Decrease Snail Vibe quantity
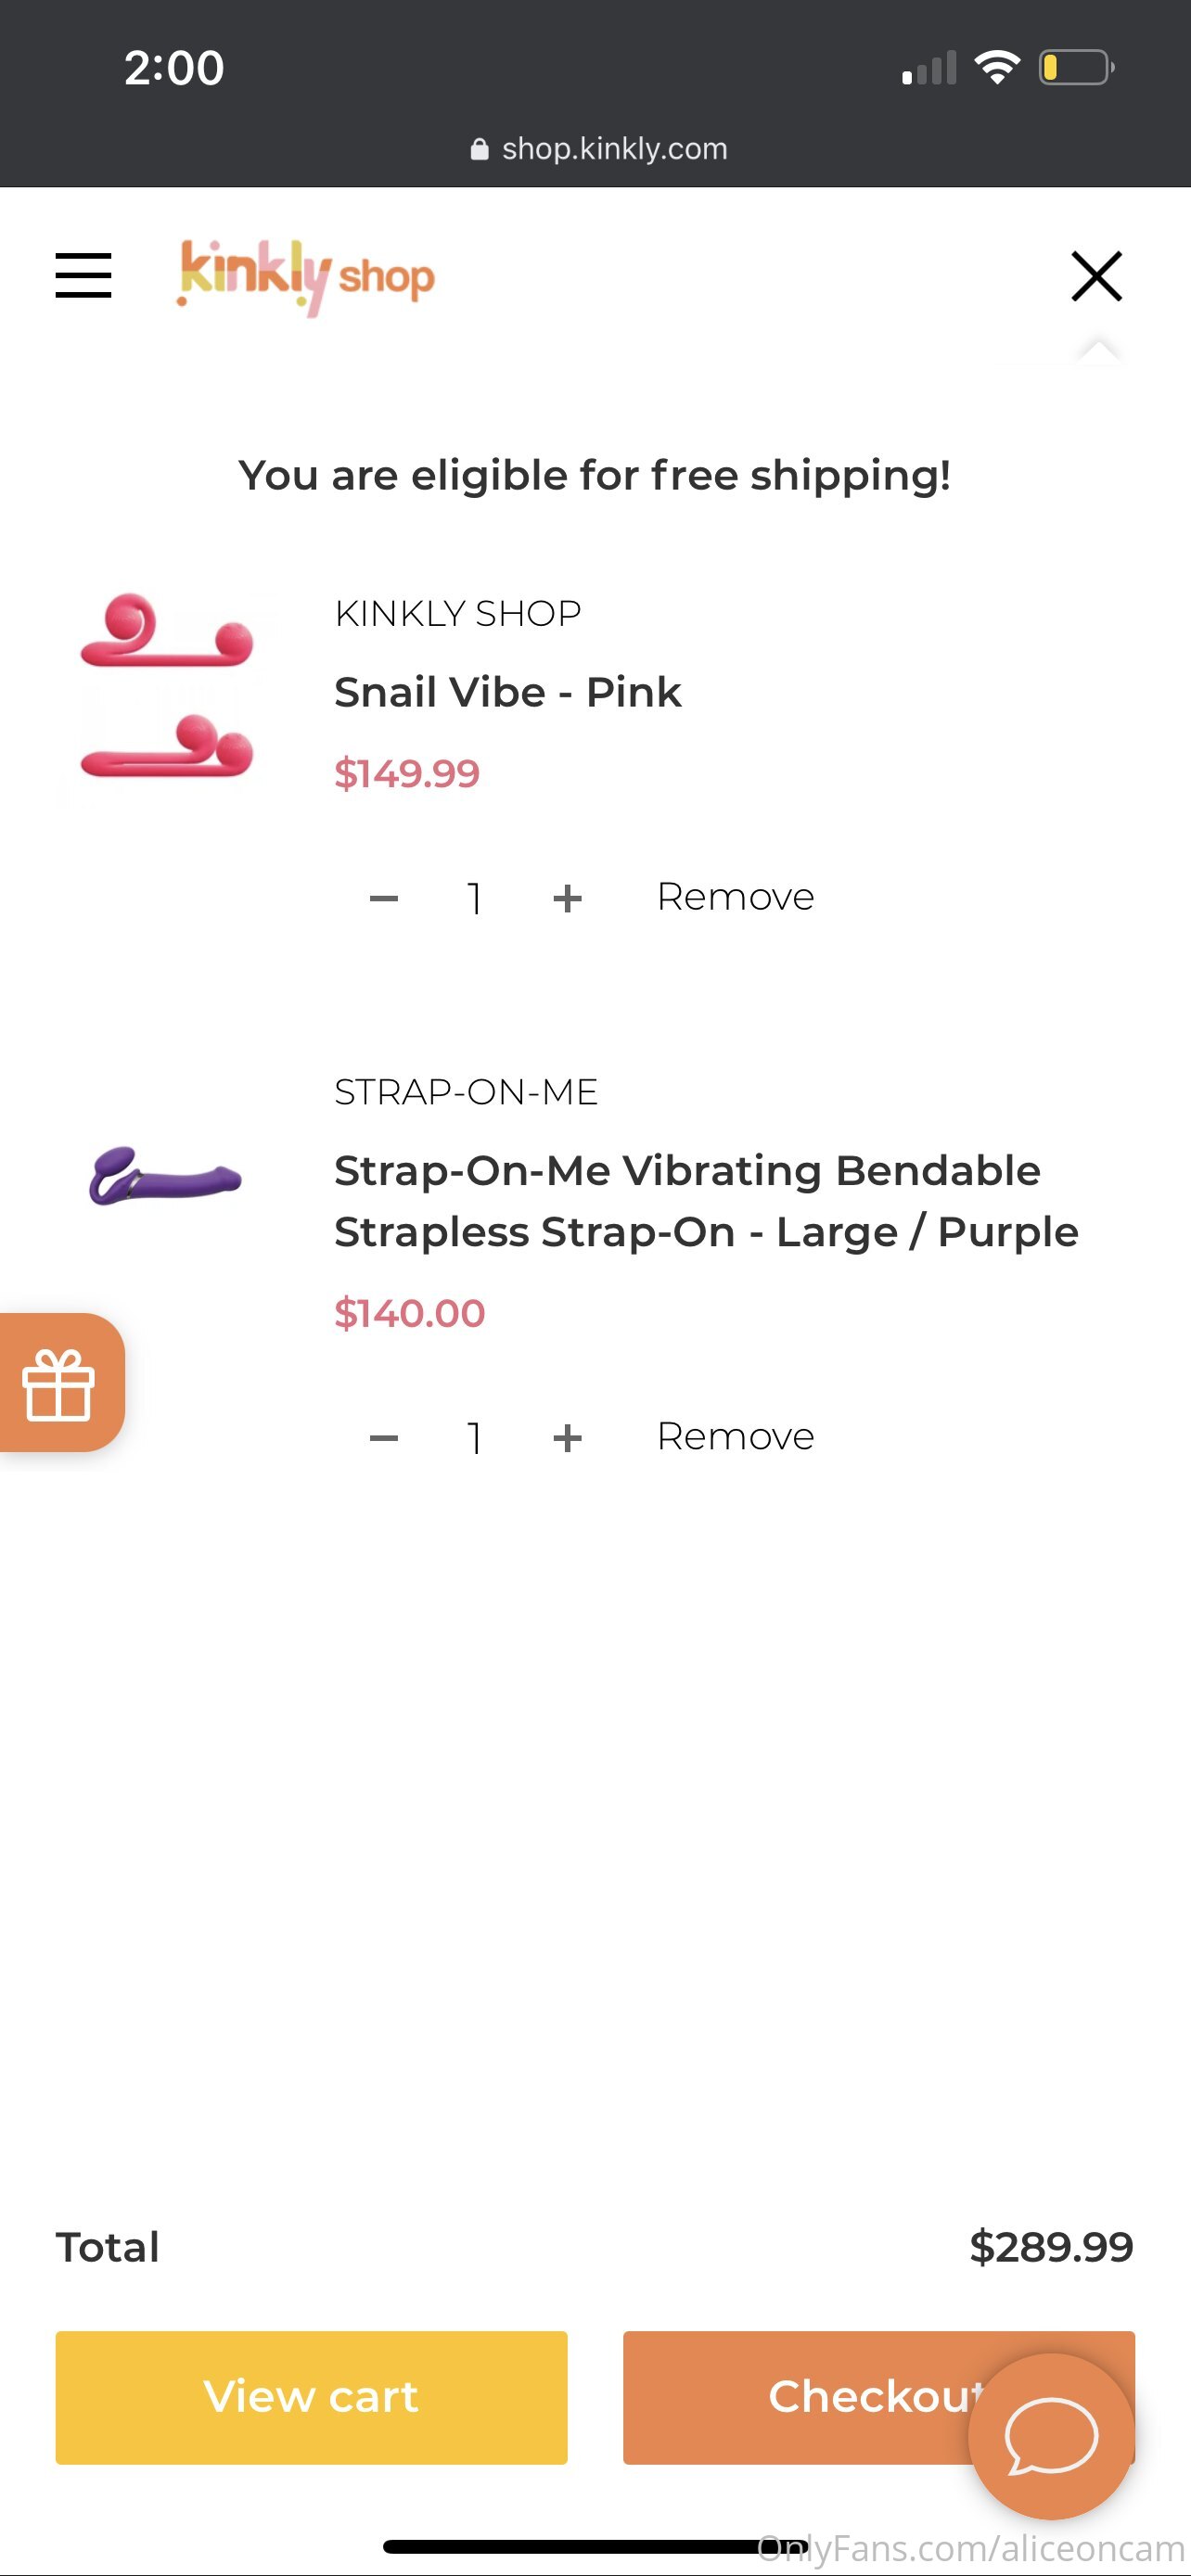 384,898
